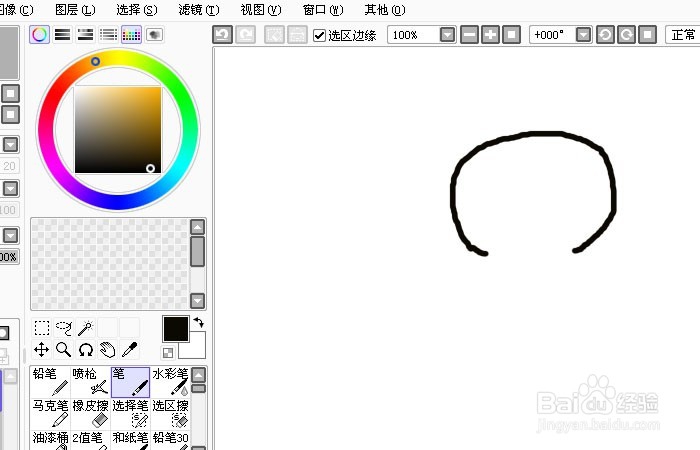Show the HSV slider panel

pos(85,34)
